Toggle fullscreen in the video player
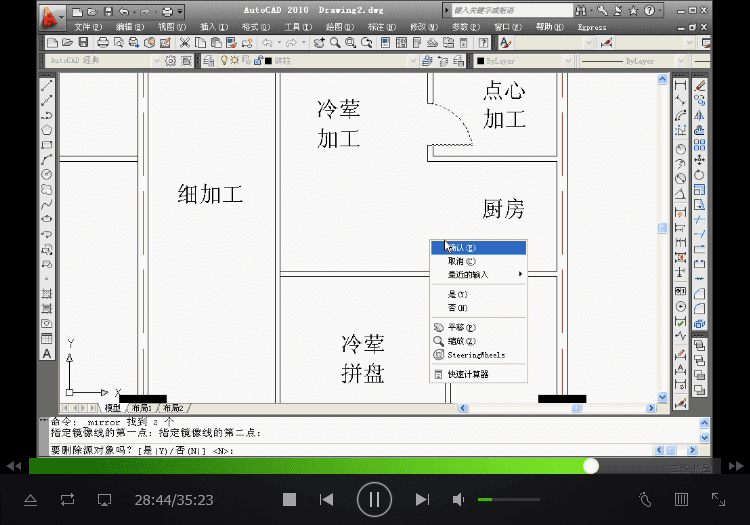 (x=718, y=500)
